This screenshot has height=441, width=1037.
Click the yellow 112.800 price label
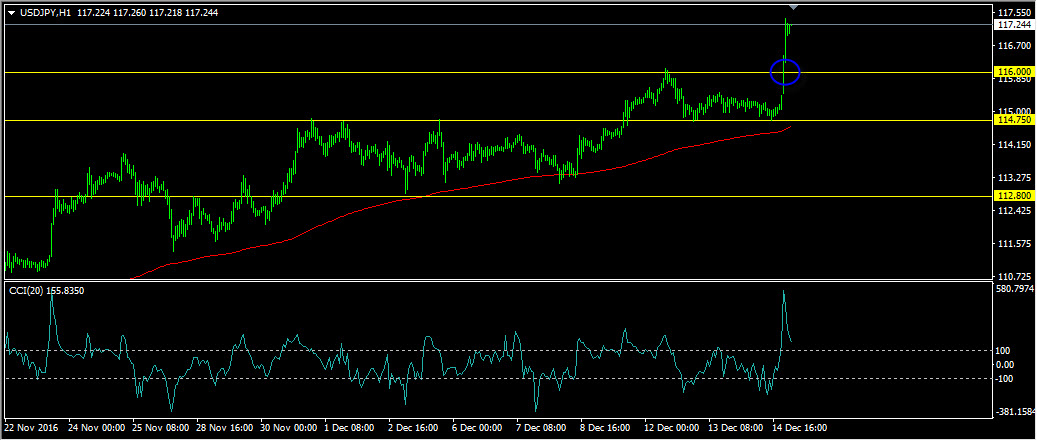1014,196
